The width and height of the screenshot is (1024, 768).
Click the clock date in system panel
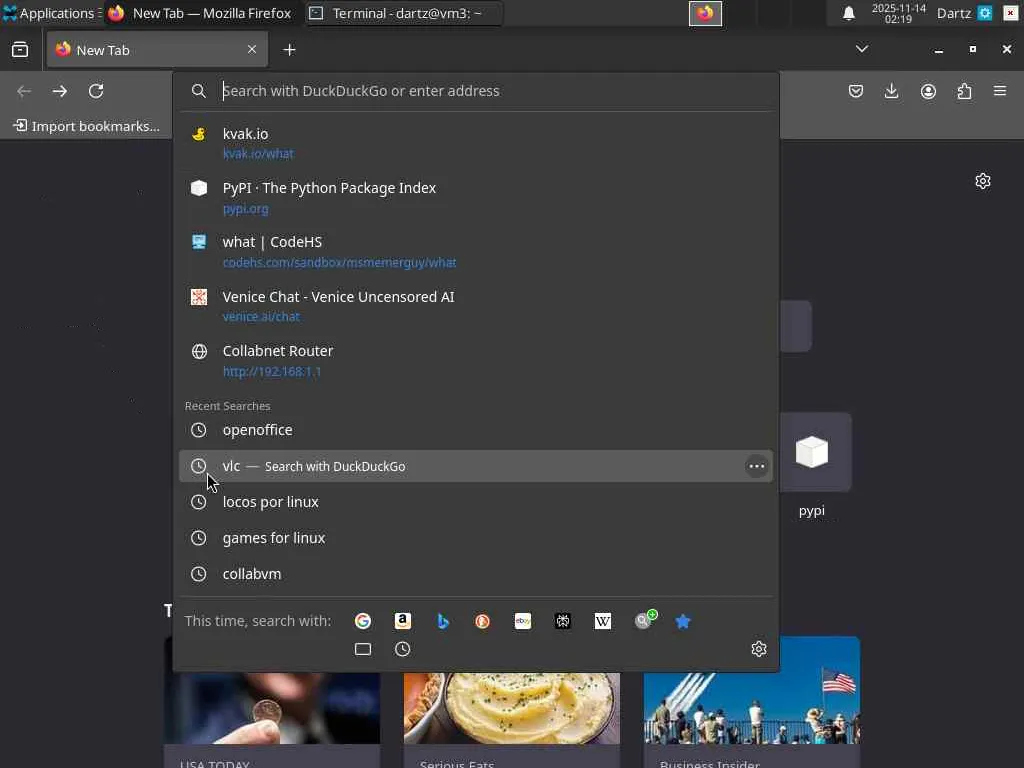(899, 13)
